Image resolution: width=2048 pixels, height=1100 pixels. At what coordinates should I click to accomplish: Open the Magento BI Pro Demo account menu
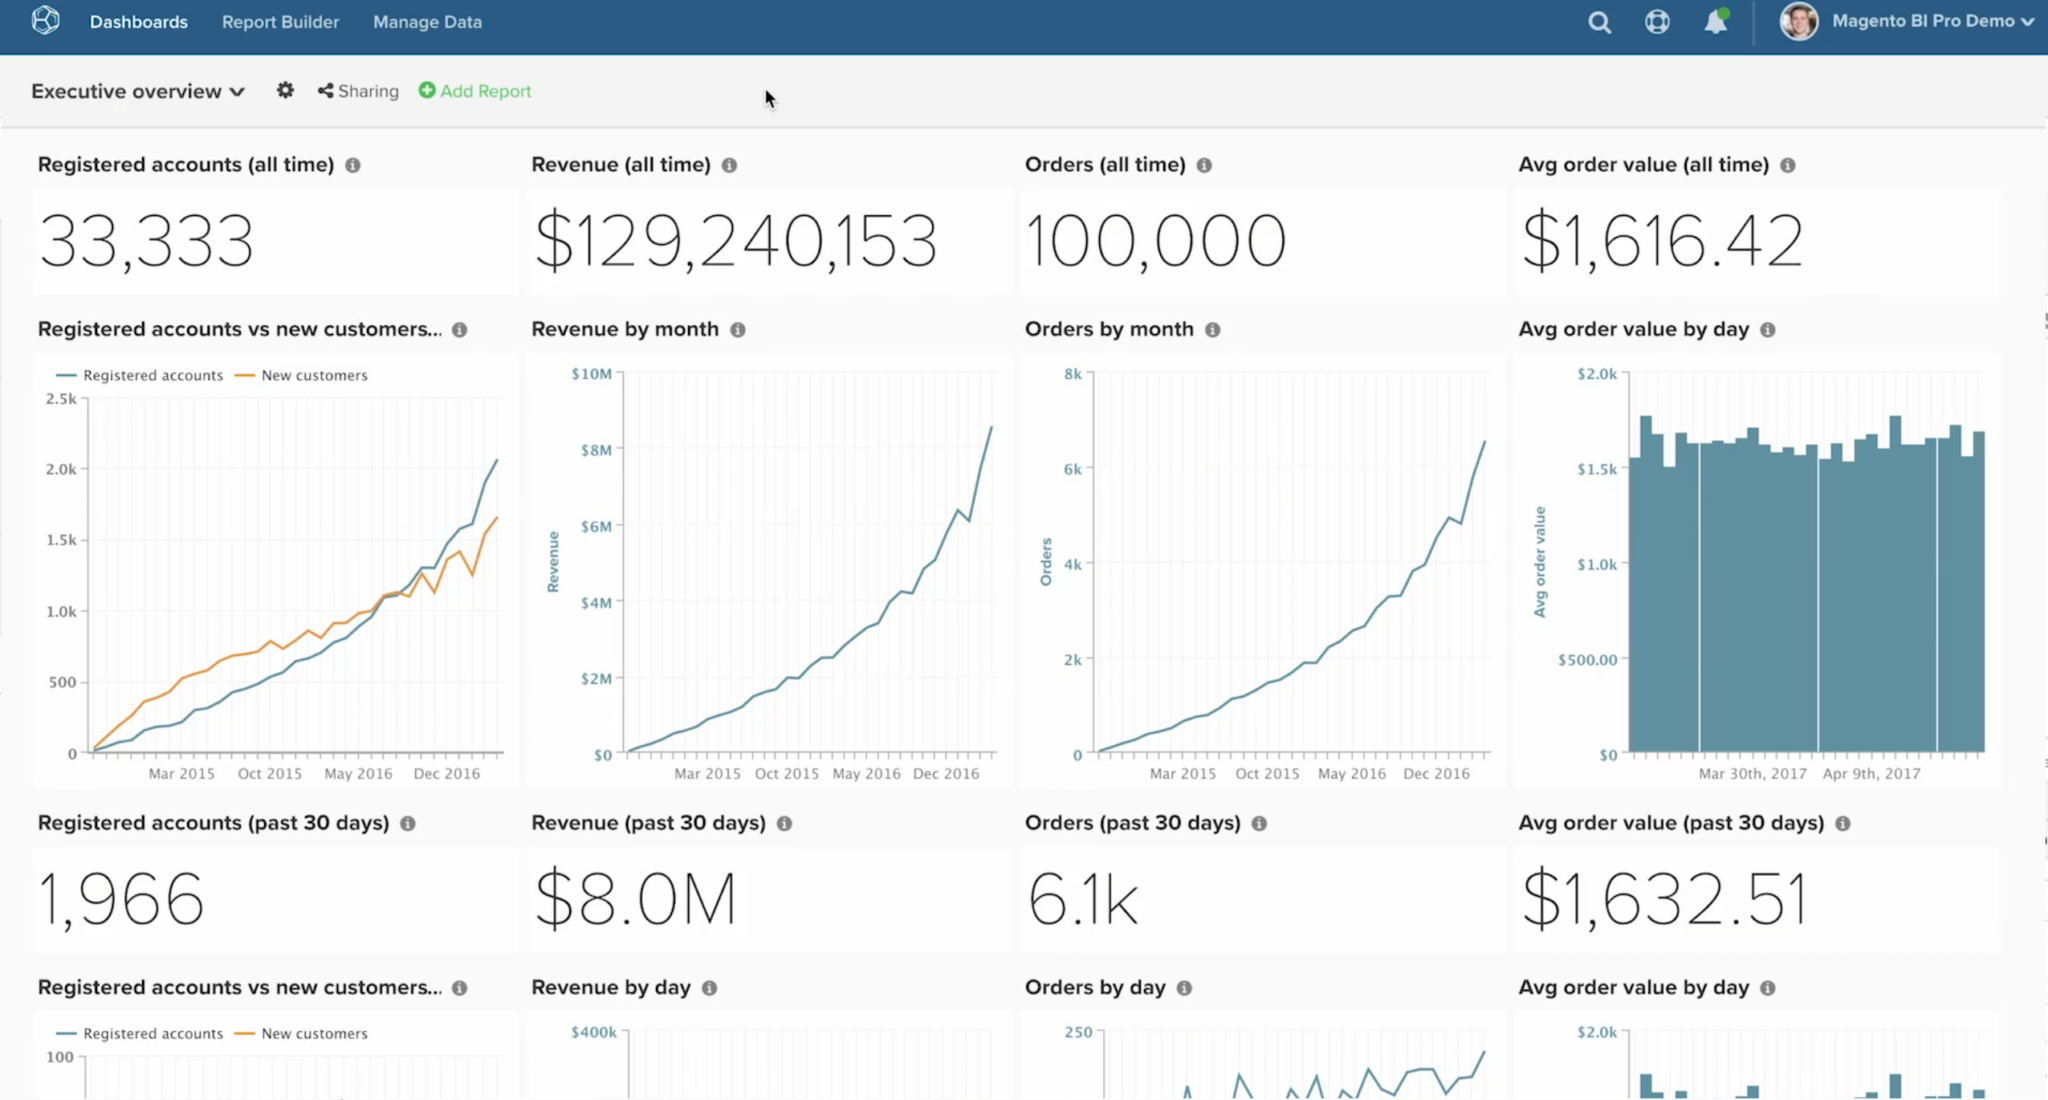pos(1931,21)
